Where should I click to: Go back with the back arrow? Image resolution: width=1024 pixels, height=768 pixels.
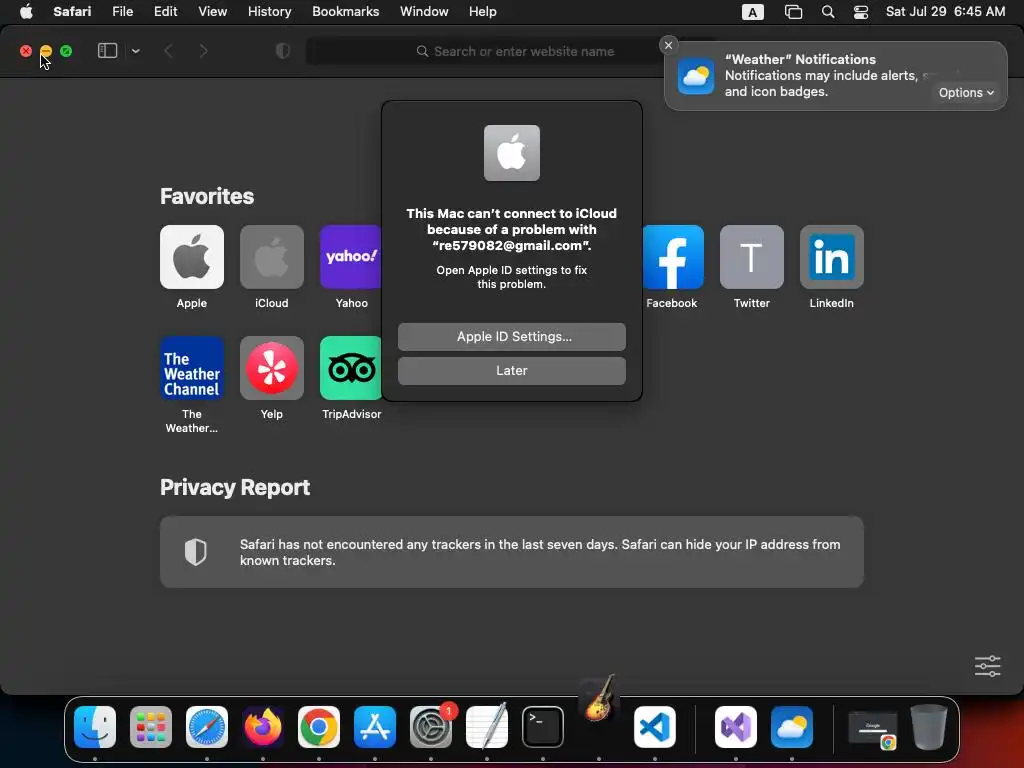pyautogui.click(x=168, y=51)
